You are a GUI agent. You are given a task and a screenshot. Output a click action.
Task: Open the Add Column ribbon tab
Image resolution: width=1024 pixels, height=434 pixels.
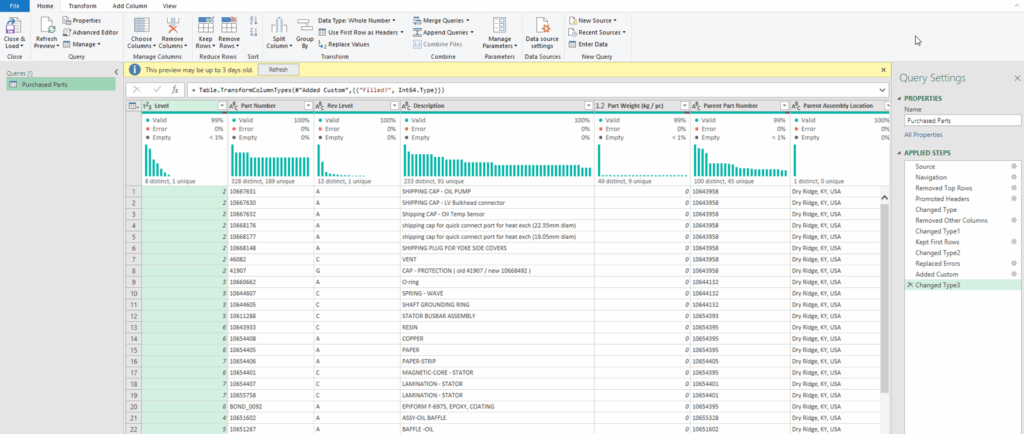pos(130,6)
